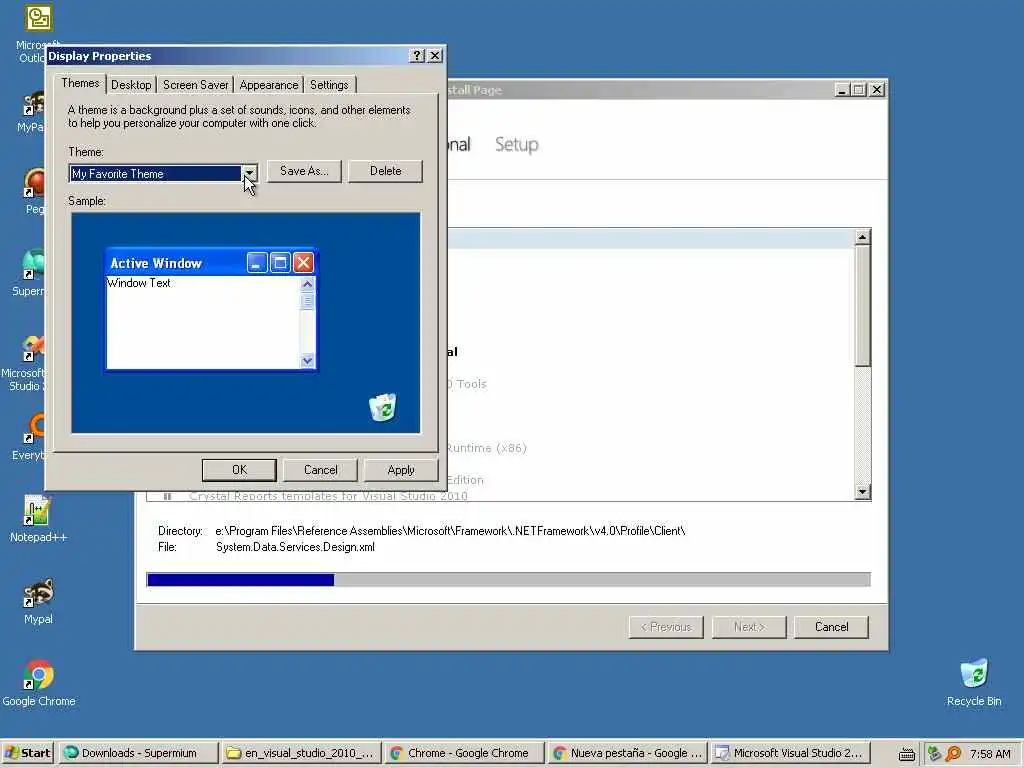Click the installer component list scrollbar thumb
The height and width of the screenshot is (768, 1024).
click(862, 306)
